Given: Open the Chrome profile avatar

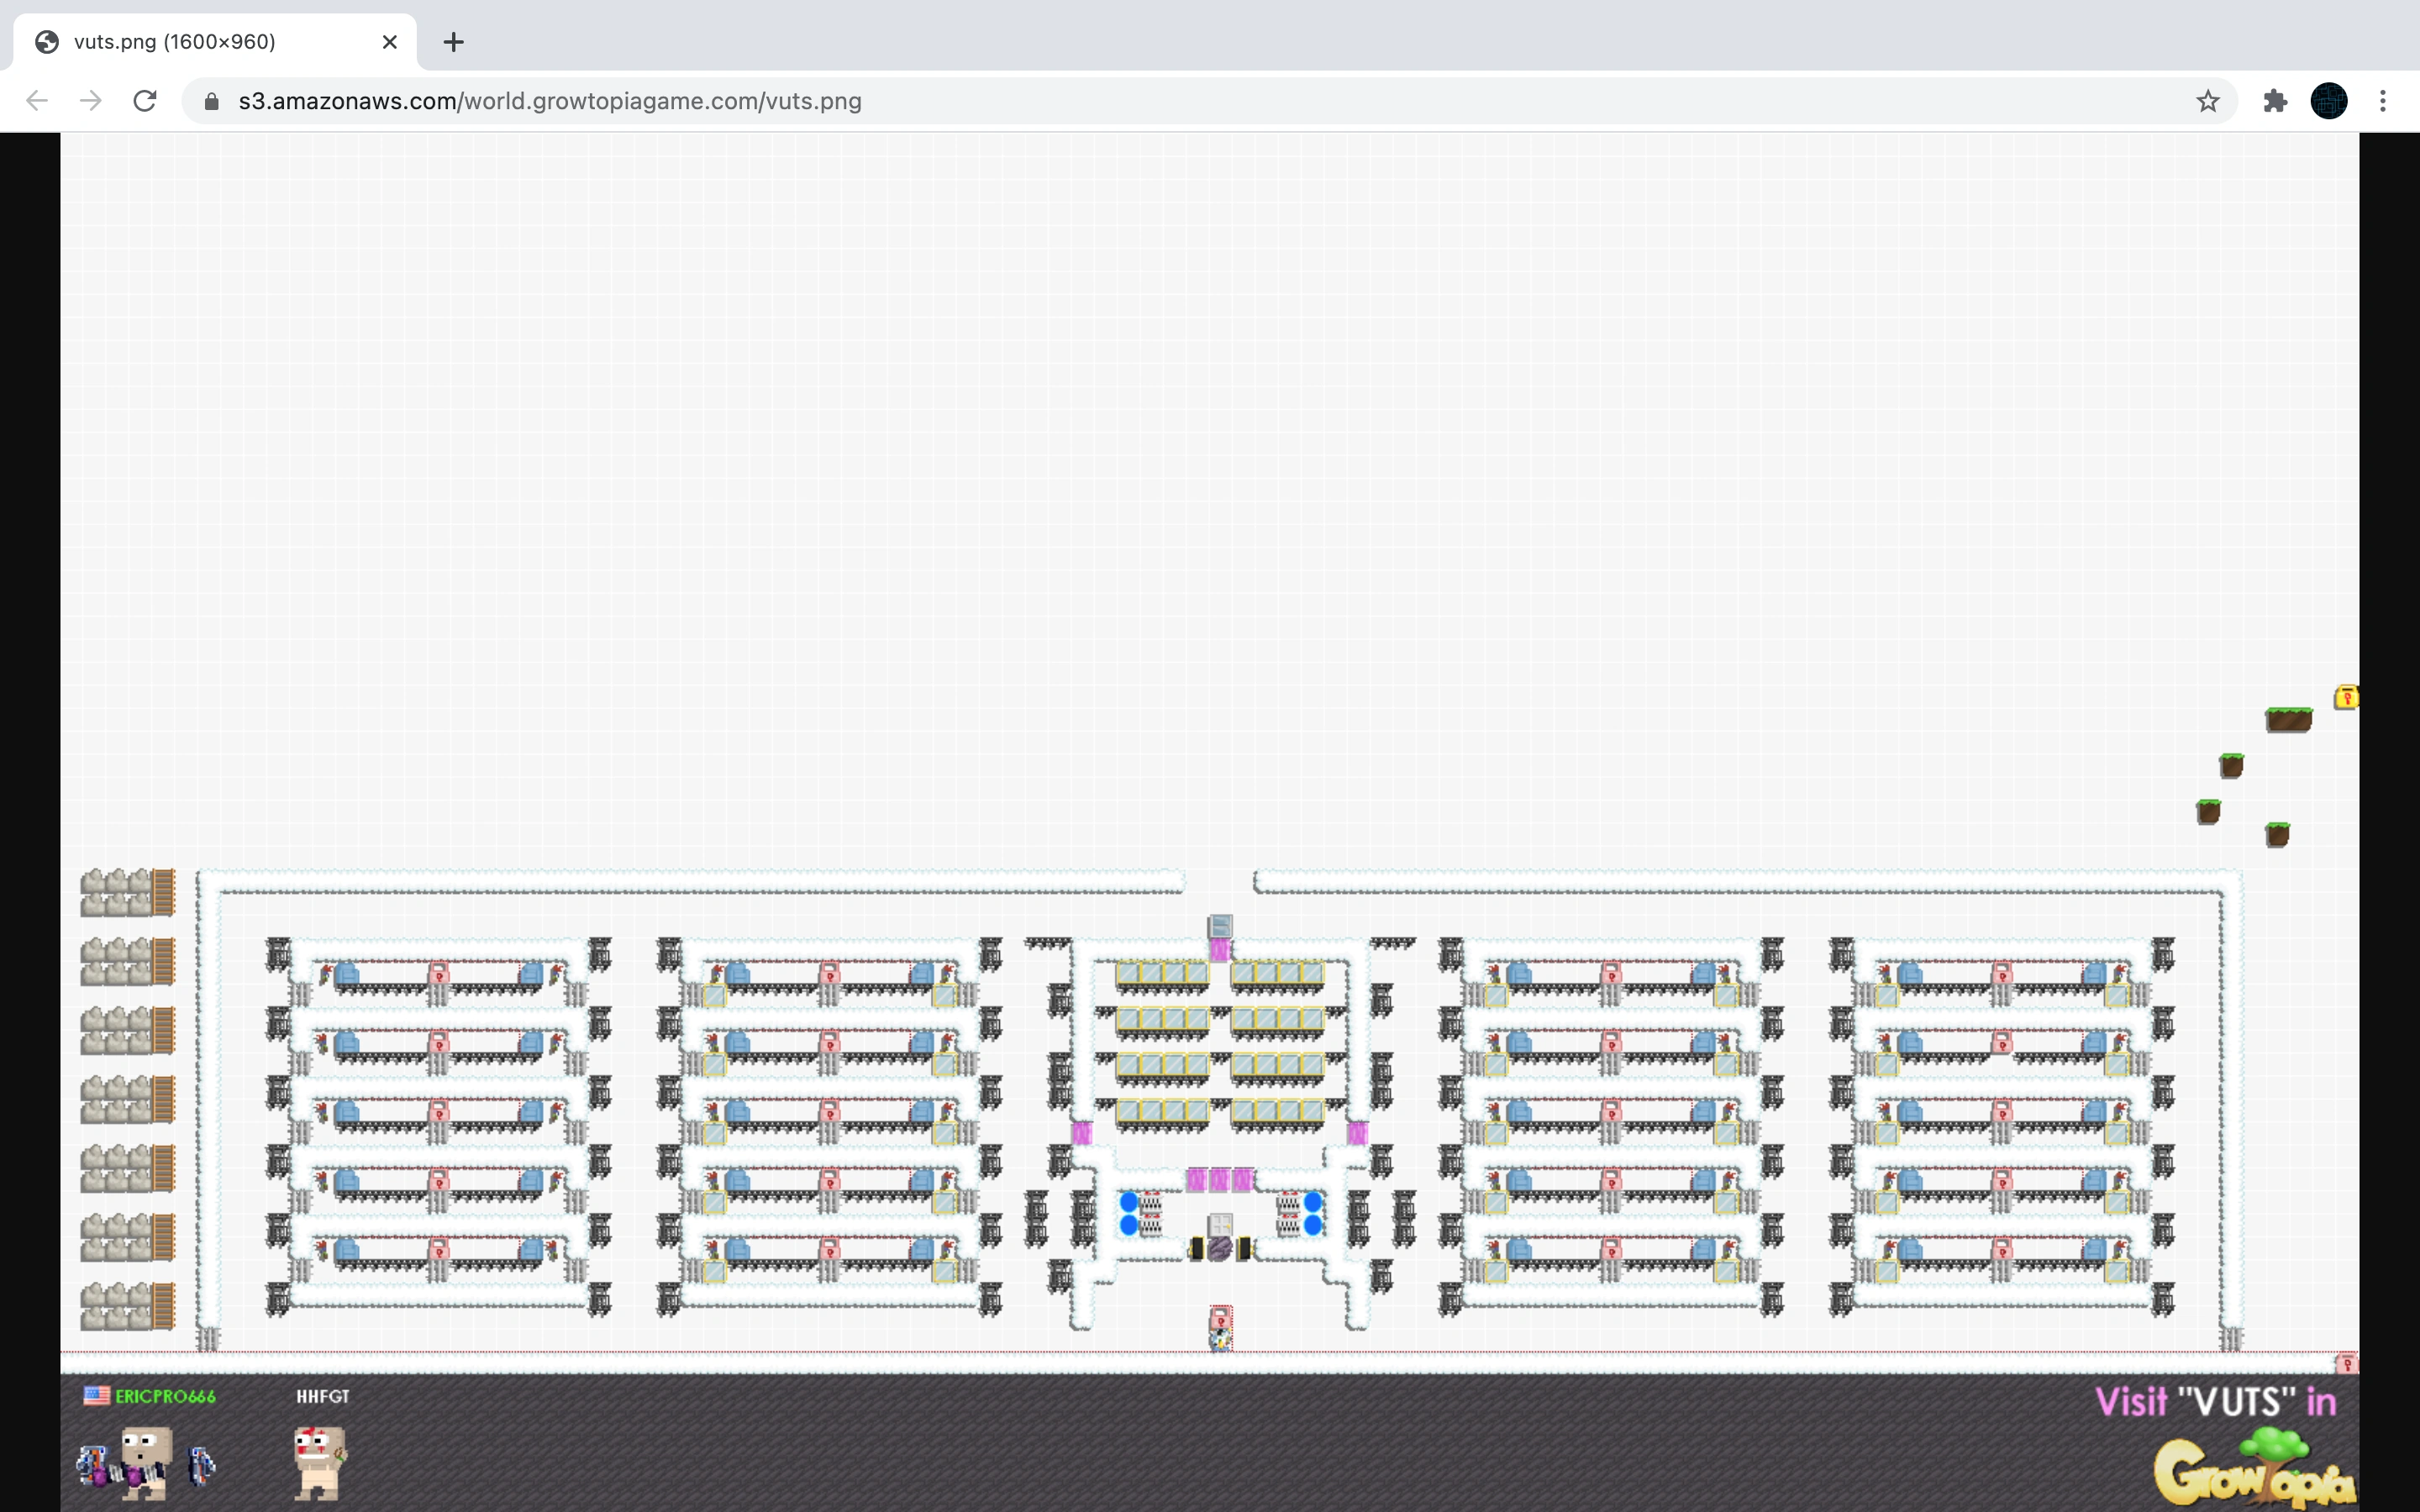Looking at the screenshot, I should click(x=2329, y=101).
